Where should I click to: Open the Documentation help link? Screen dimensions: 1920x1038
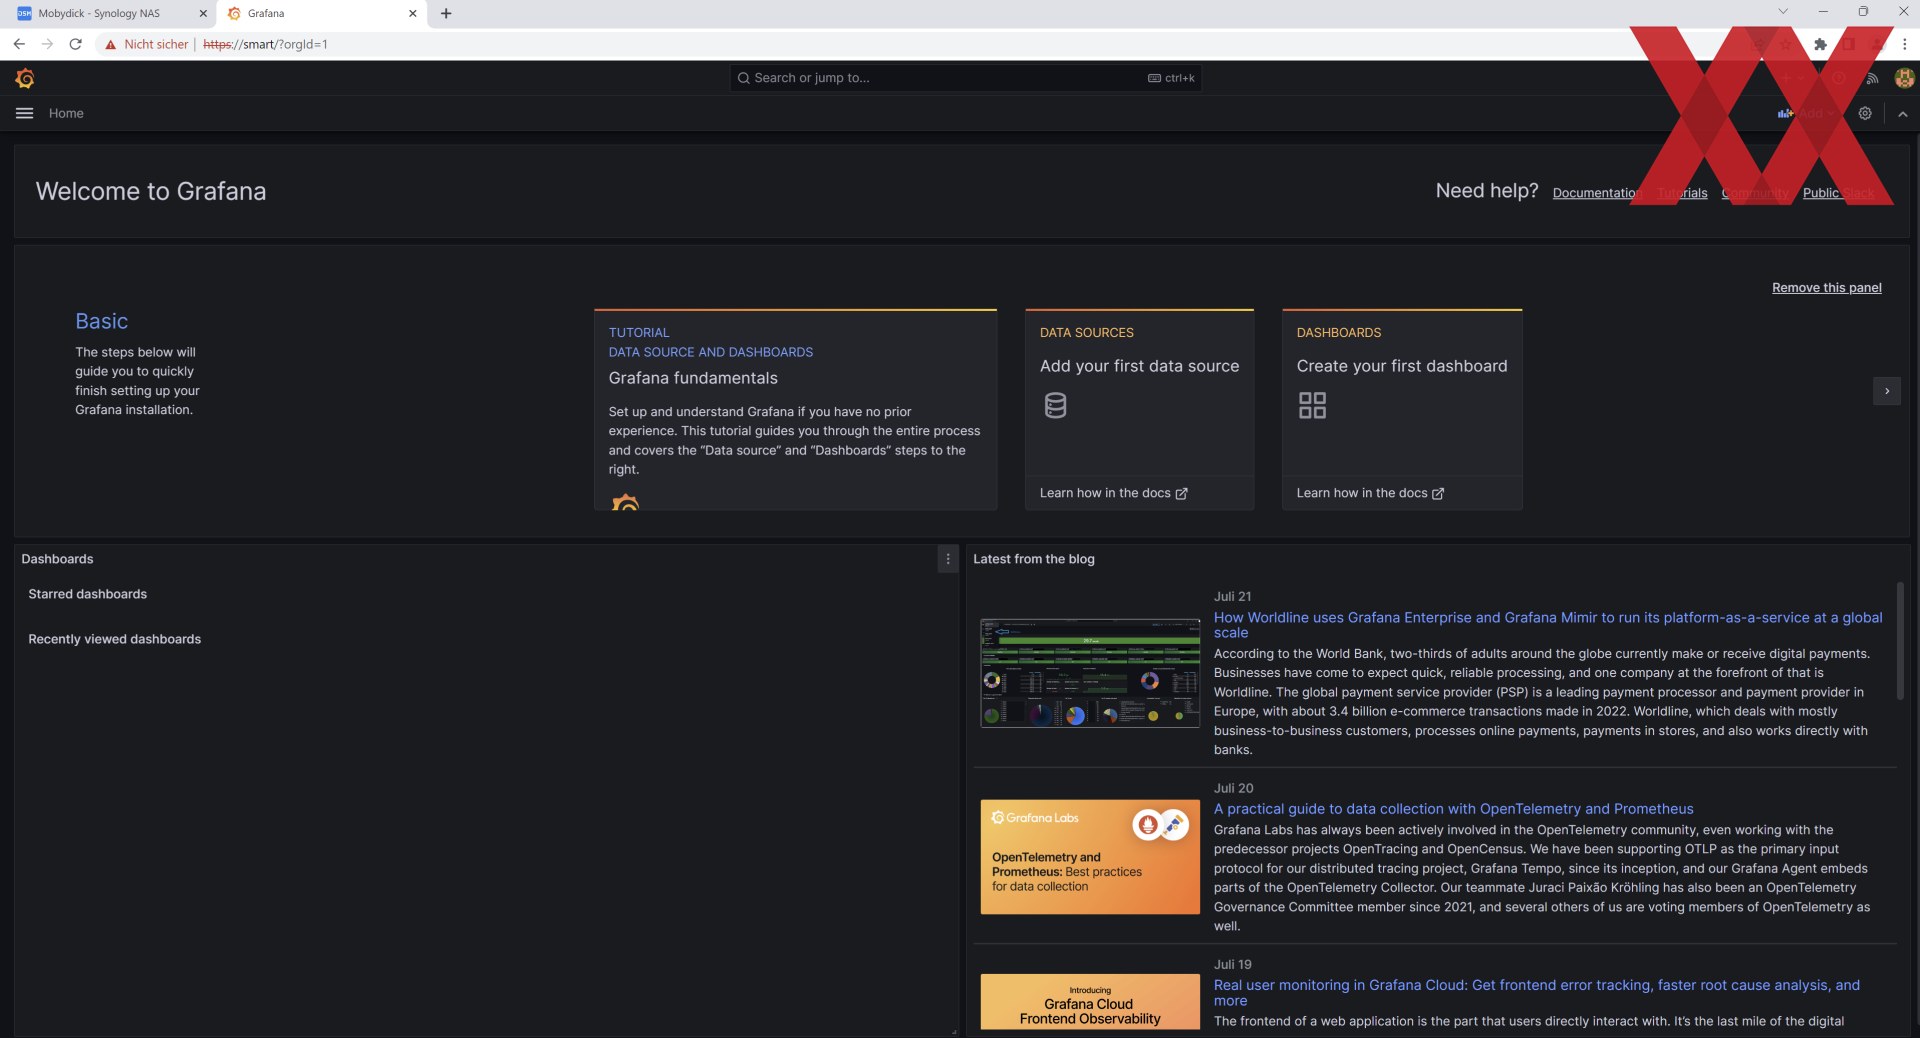1597,193
